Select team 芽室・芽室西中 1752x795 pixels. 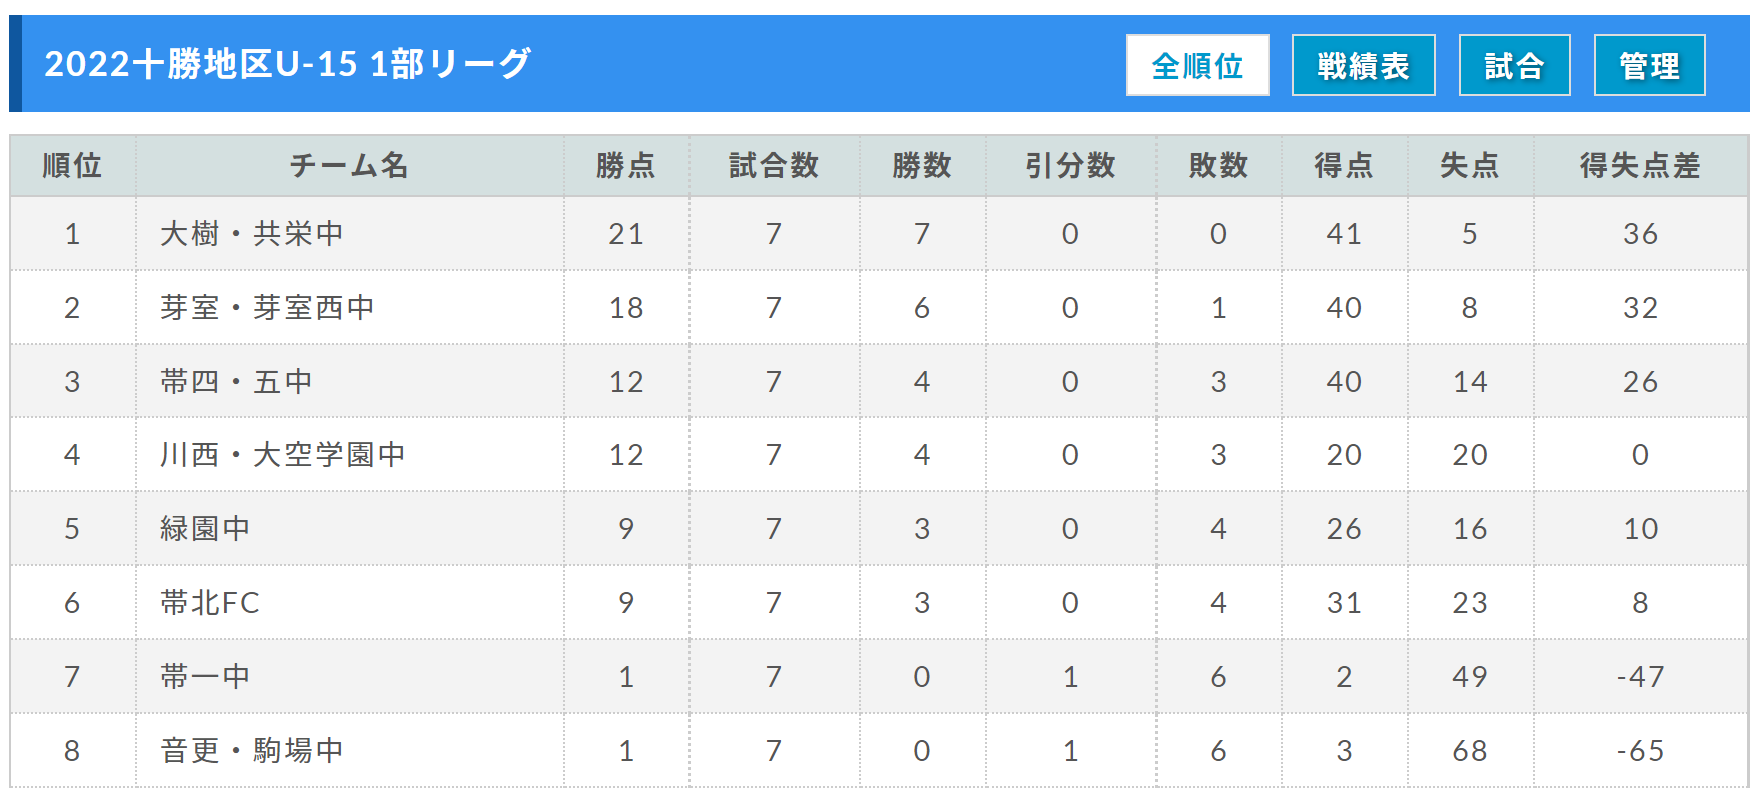pos(267,308)
